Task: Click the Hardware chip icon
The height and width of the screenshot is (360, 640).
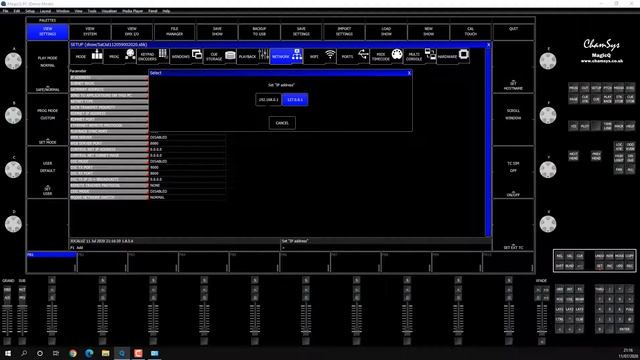Action: pyautogui.click(x=464, y=54)
